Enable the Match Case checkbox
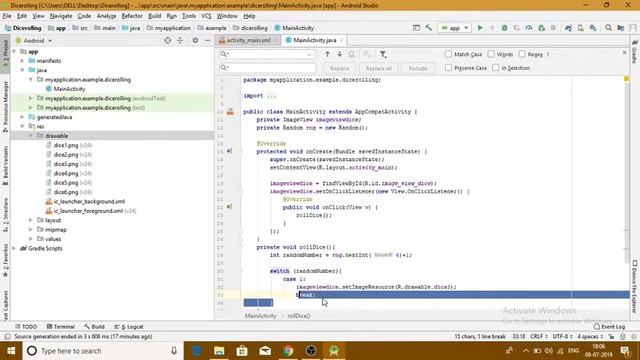The image size is (640, 360). (x=448, y=54)
